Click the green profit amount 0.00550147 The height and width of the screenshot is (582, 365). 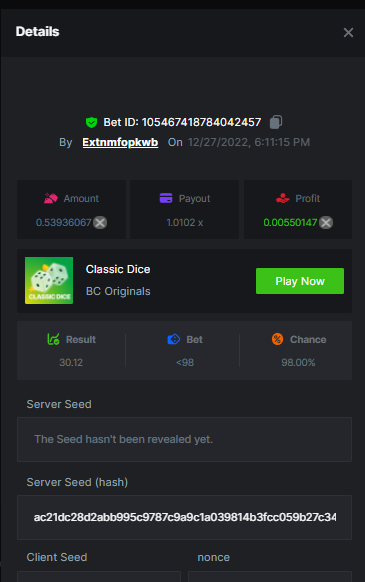point(290,222)
